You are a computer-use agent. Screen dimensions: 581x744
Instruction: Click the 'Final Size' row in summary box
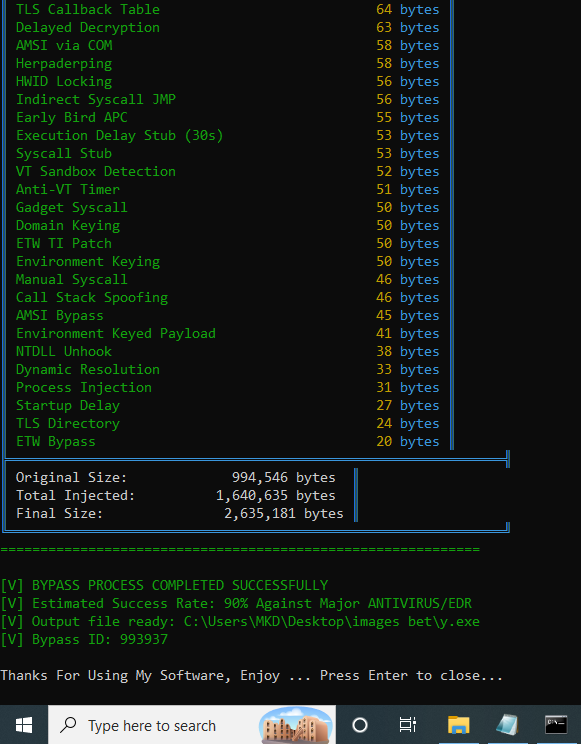179,513
